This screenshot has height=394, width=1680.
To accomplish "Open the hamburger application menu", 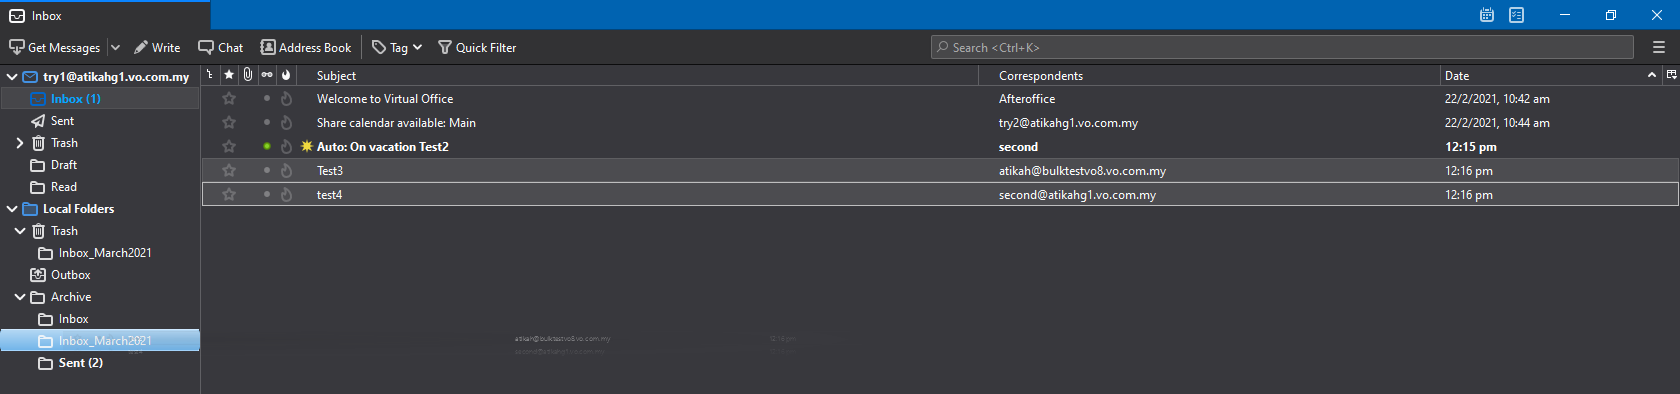I will click(1659, 47).
